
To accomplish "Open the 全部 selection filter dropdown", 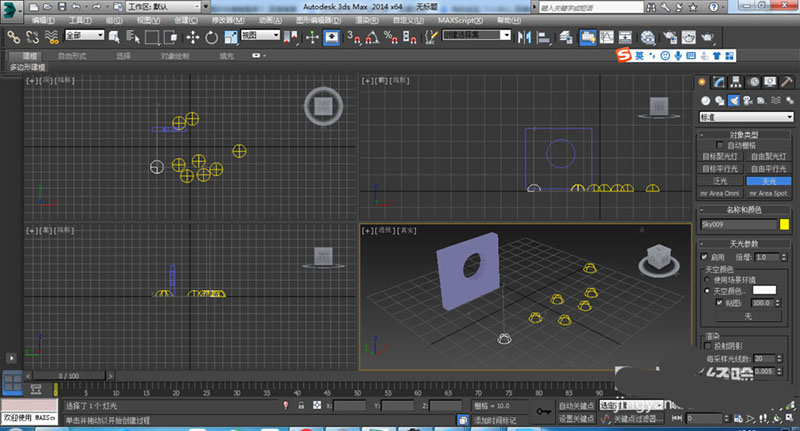I will click(84, 36).
